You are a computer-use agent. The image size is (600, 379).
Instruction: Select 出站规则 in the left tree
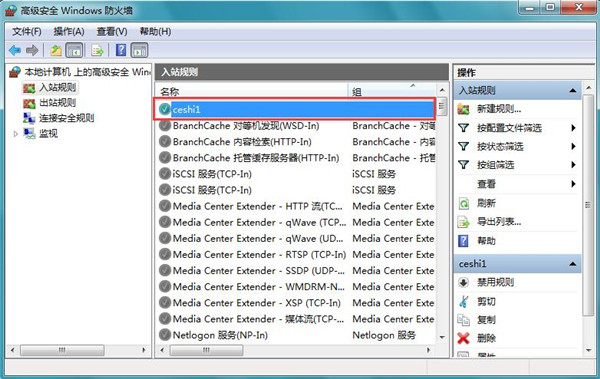point(57,103)
